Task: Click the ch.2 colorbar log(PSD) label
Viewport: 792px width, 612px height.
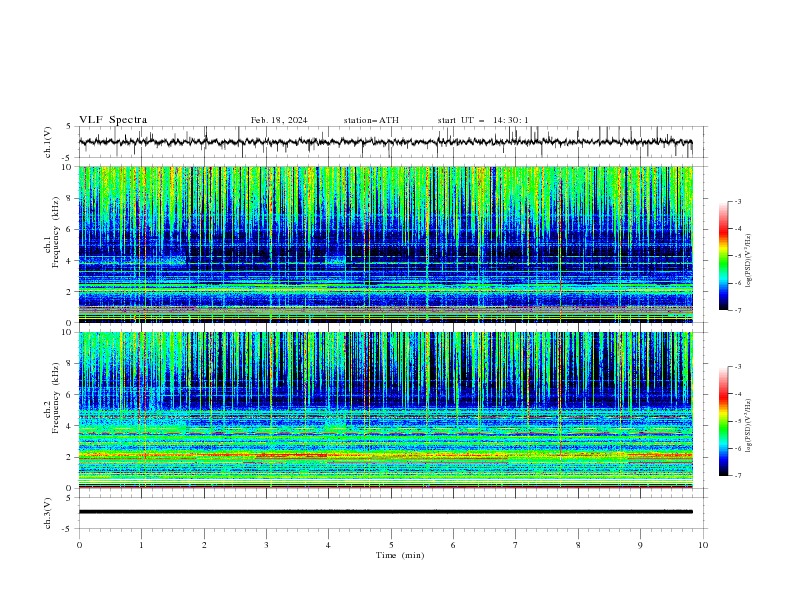Action: tap(748, 426)
